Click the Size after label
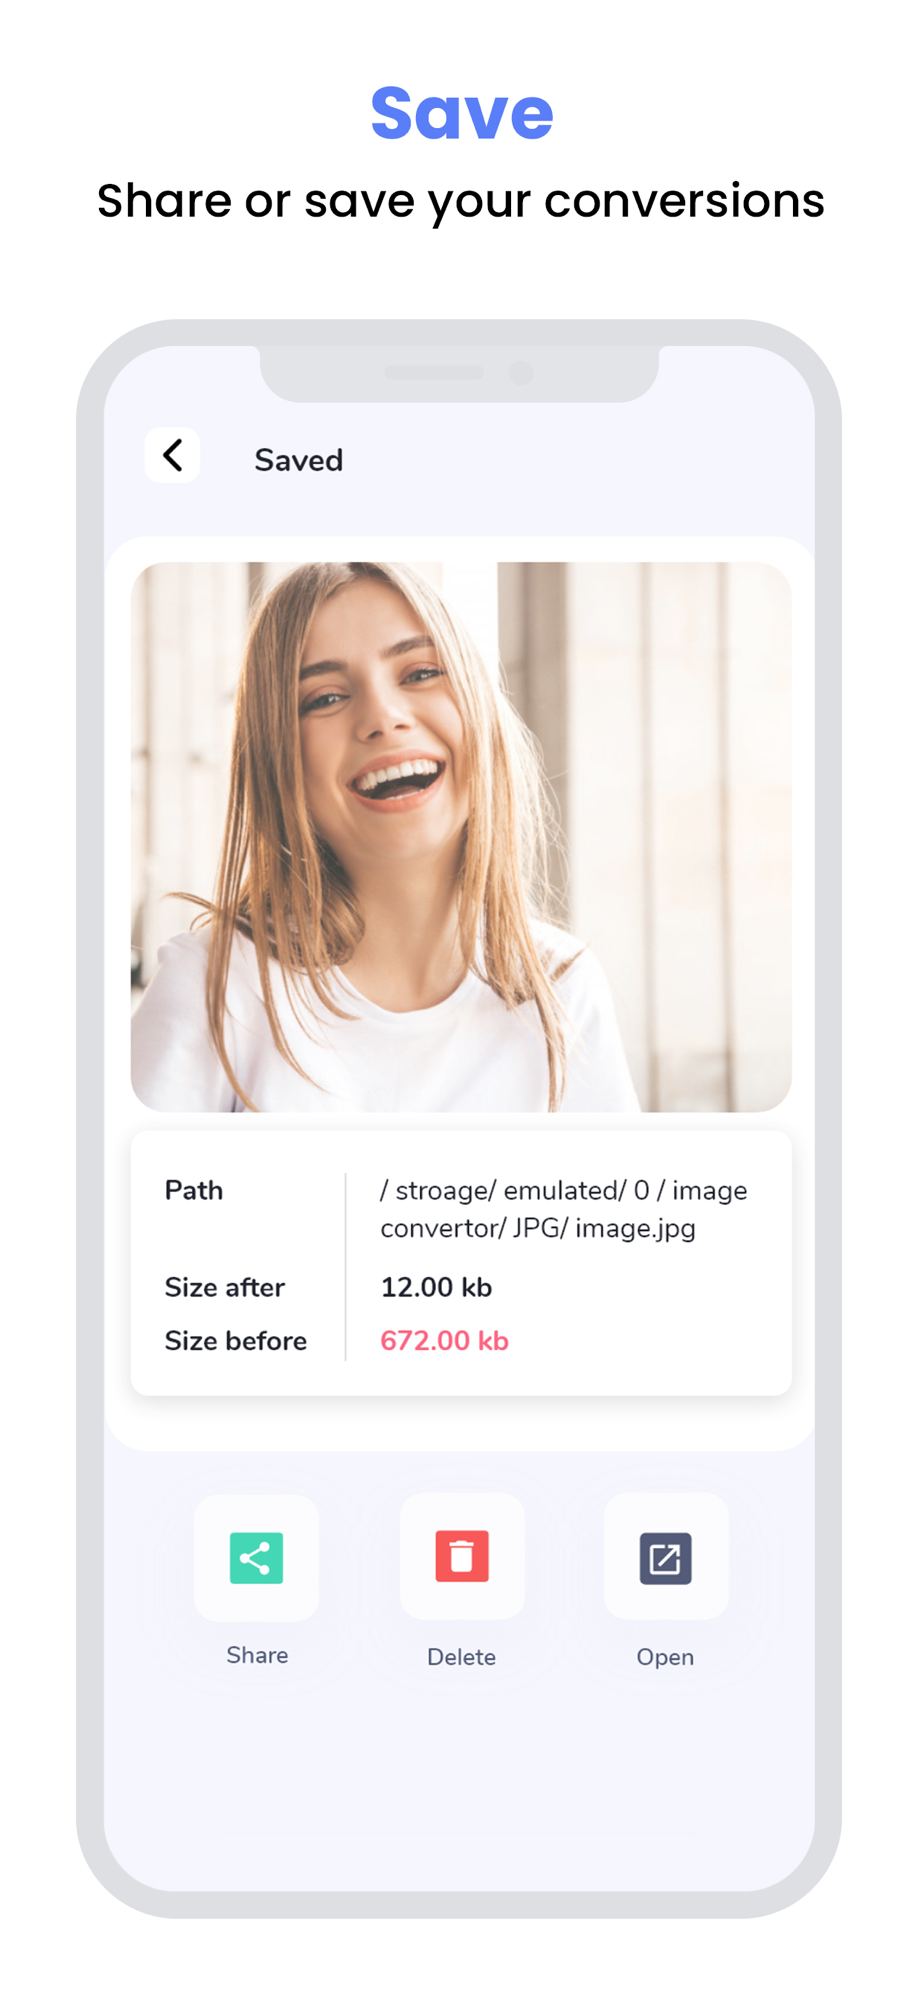The height and width of the screenshot is (2000, 924). coord(225,1287)
